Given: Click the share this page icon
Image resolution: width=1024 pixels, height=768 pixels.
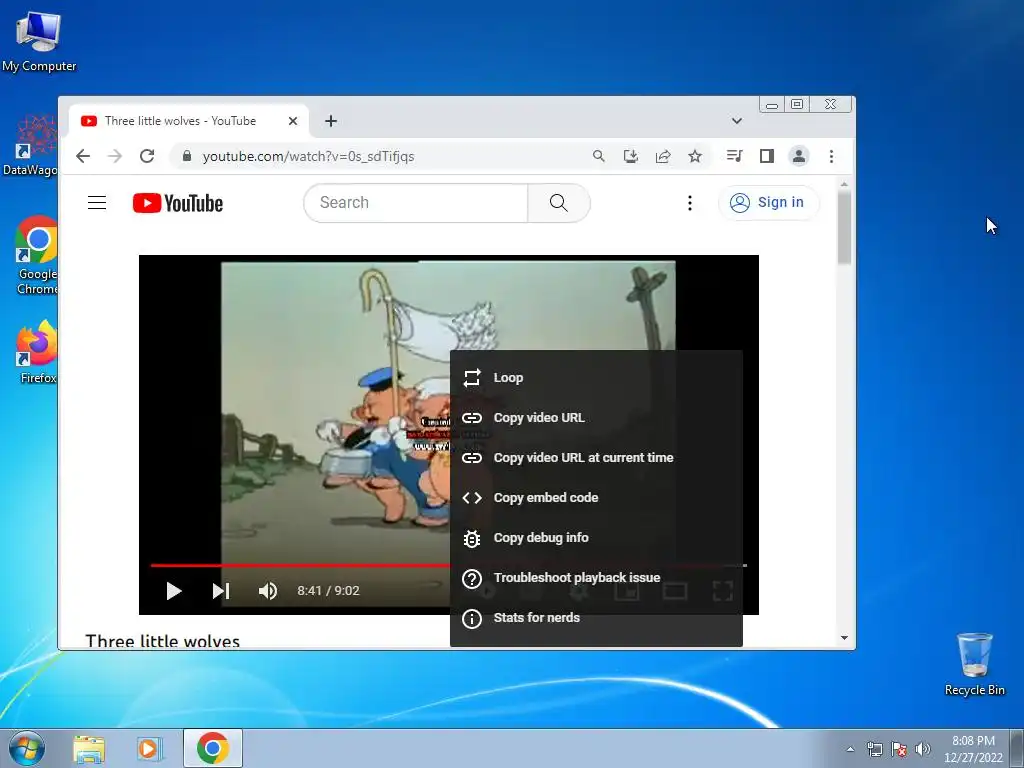Looking at the screenshot, I should pyautogui.click(x=663, y=156).
